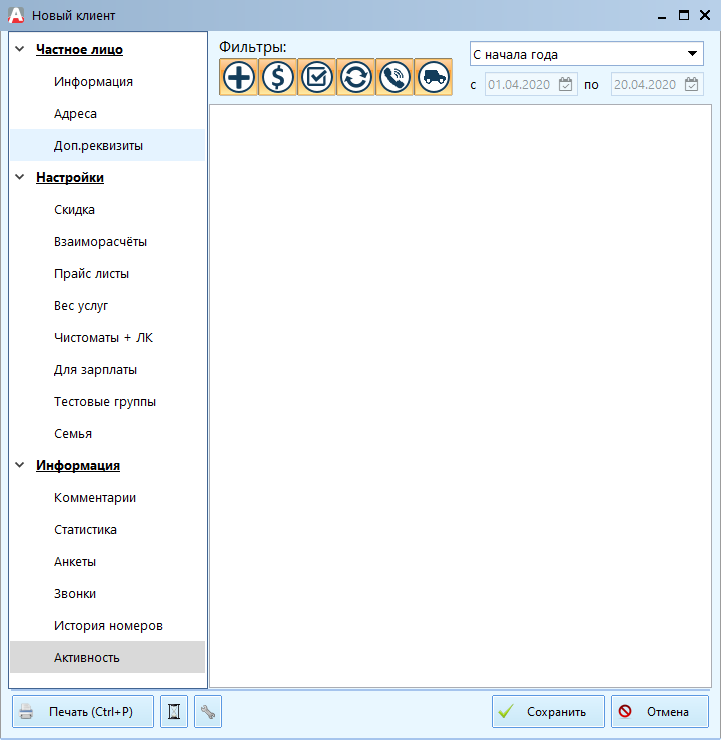Click 'Печать (Ctrl+P)' button
This screenshot has height=740, width=721.
[83, 711]
